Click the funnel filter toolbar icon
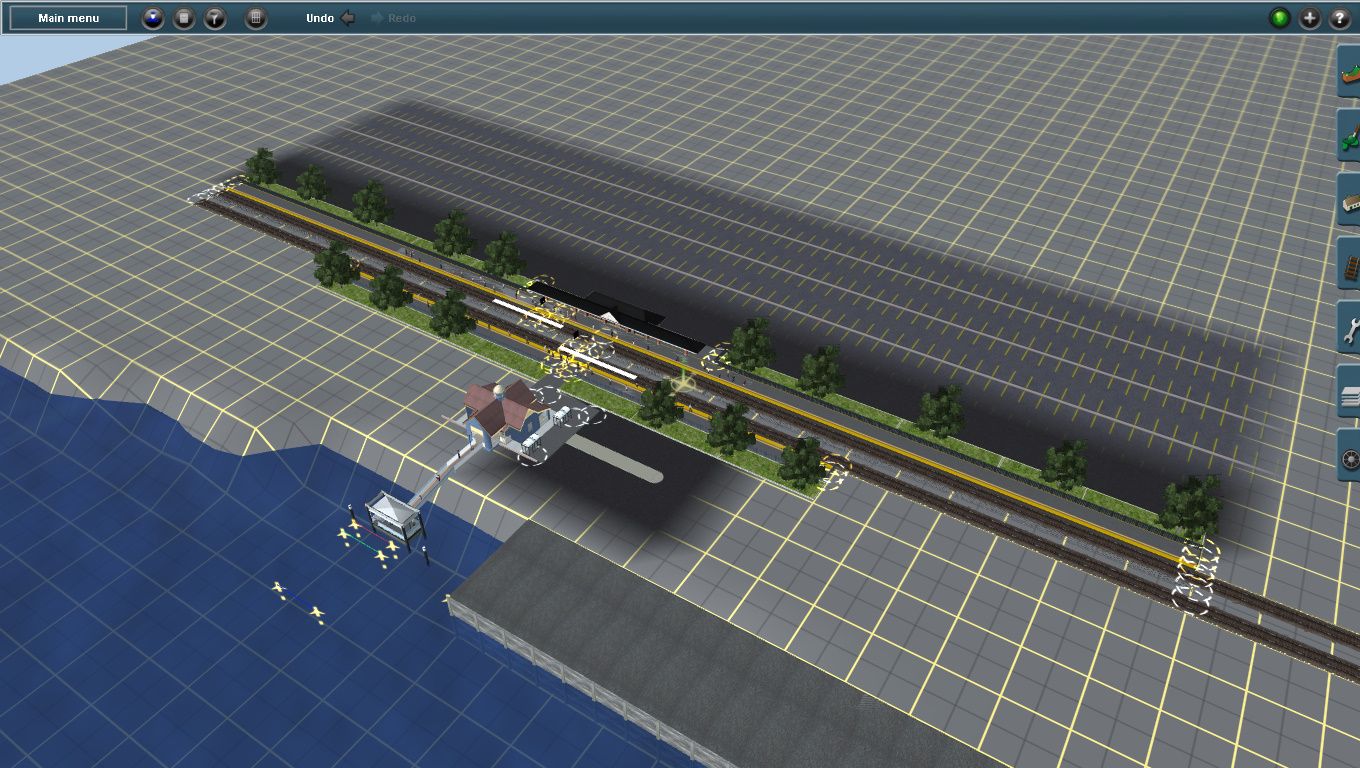Image resolution: width=1360 pixels, height=768 pixels. 215,18
